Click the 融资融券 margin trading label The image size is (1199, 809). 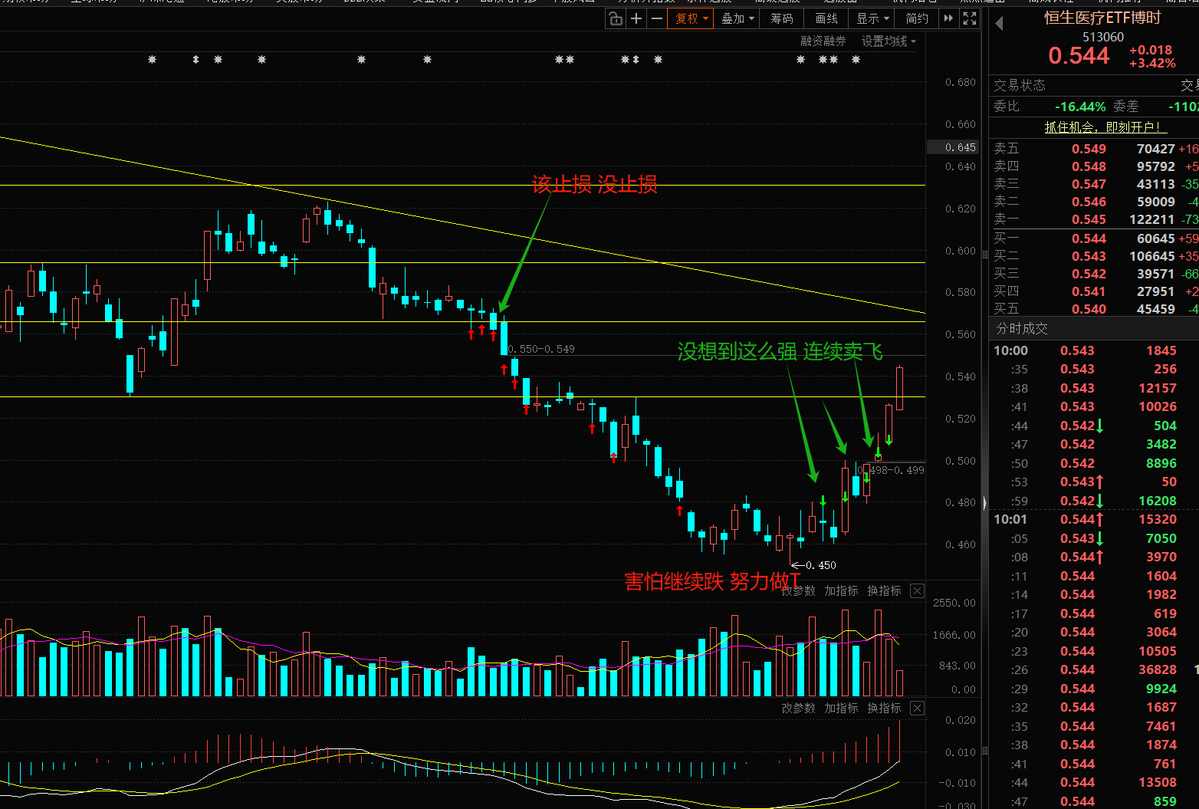823,41
